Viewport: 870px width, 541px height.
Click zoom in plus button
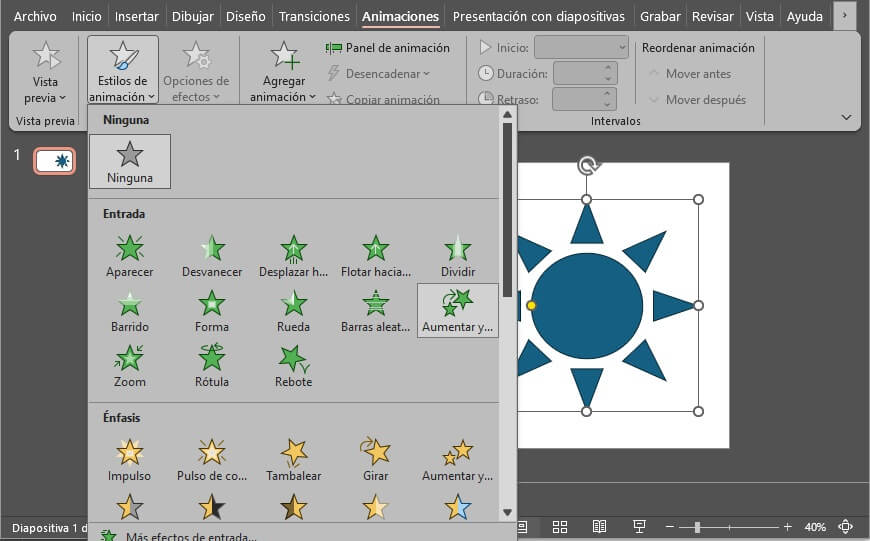coord(787,527)
